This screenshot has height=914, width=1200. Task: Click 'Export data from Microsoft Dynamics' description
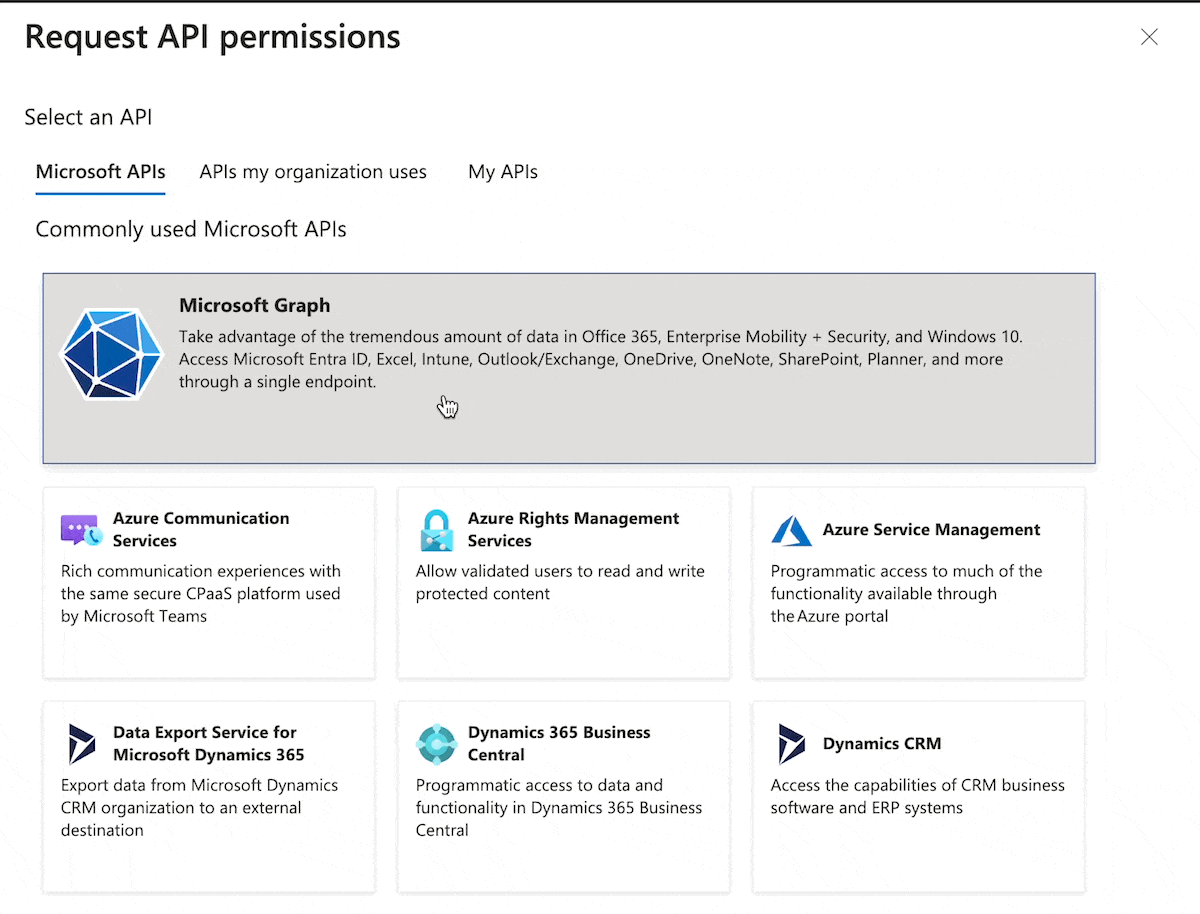click(x=199, y=808)
